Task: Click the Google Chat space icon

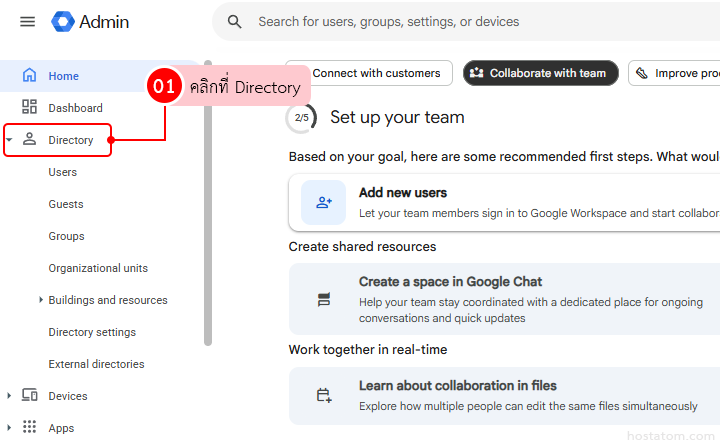Action: coord(324,299)
